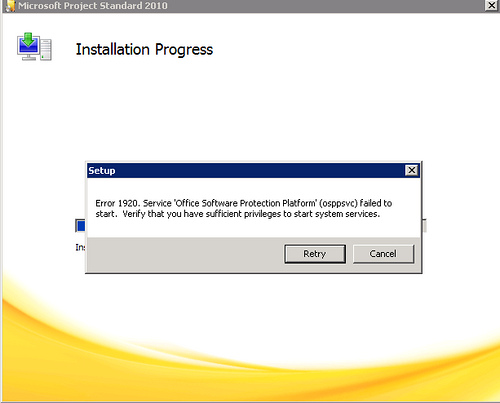Image resolution: width=500 pixels, height=403 pixels.
Task: Click the Microsoft Project Standard 2010 title text
Action: point(93,6)
